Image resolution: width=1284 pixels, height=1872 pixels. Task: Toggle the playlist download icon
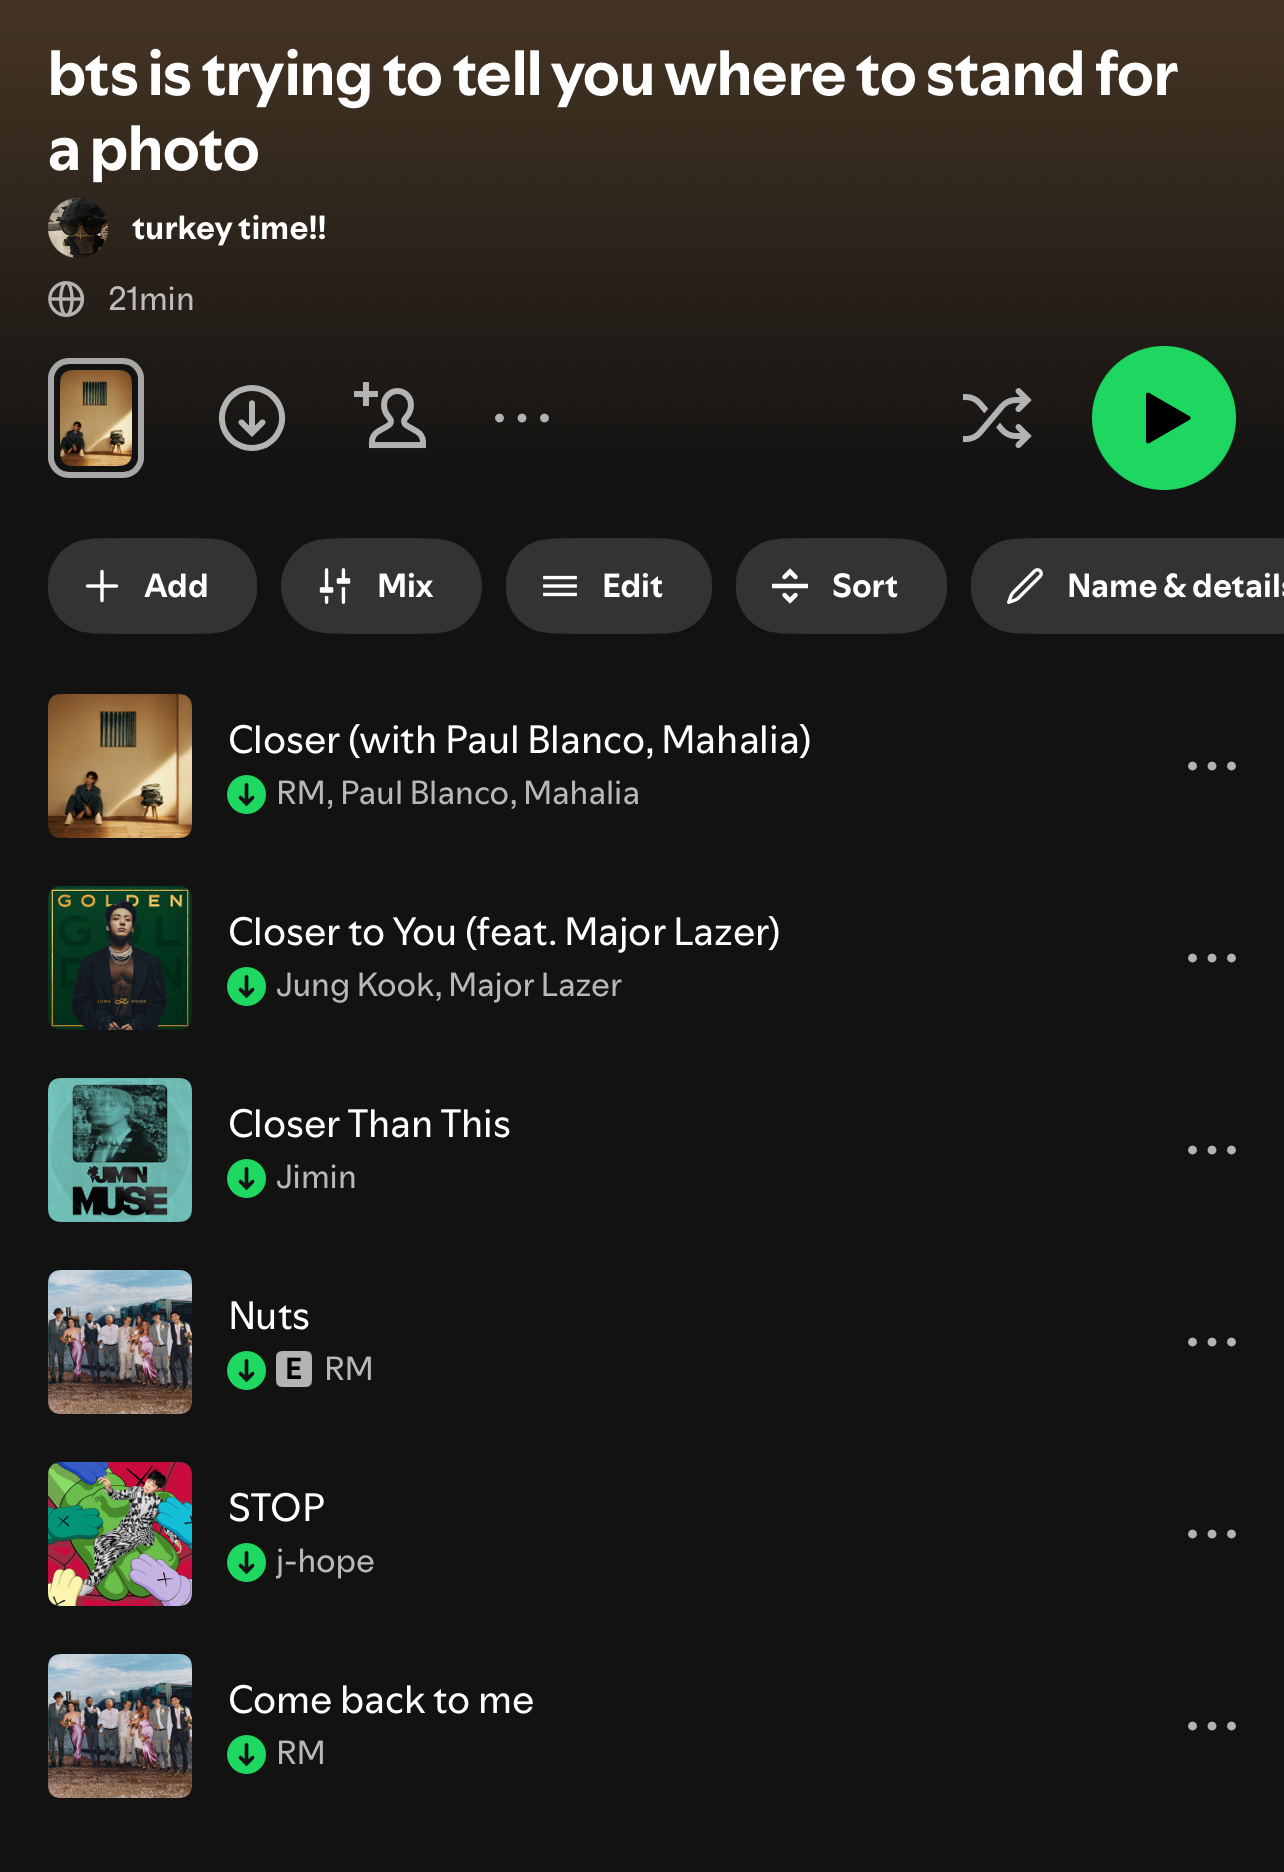[x=252, y=418]
